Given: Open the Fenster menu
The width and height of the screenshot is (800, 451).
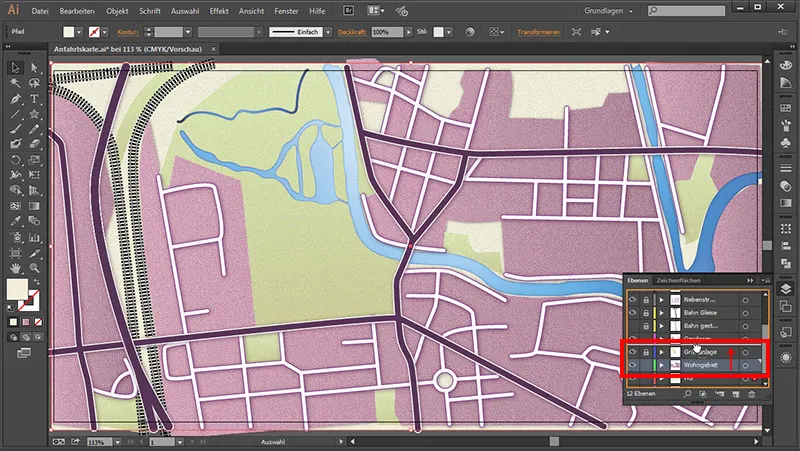Looking at the screenshot, I should (286, 11).
